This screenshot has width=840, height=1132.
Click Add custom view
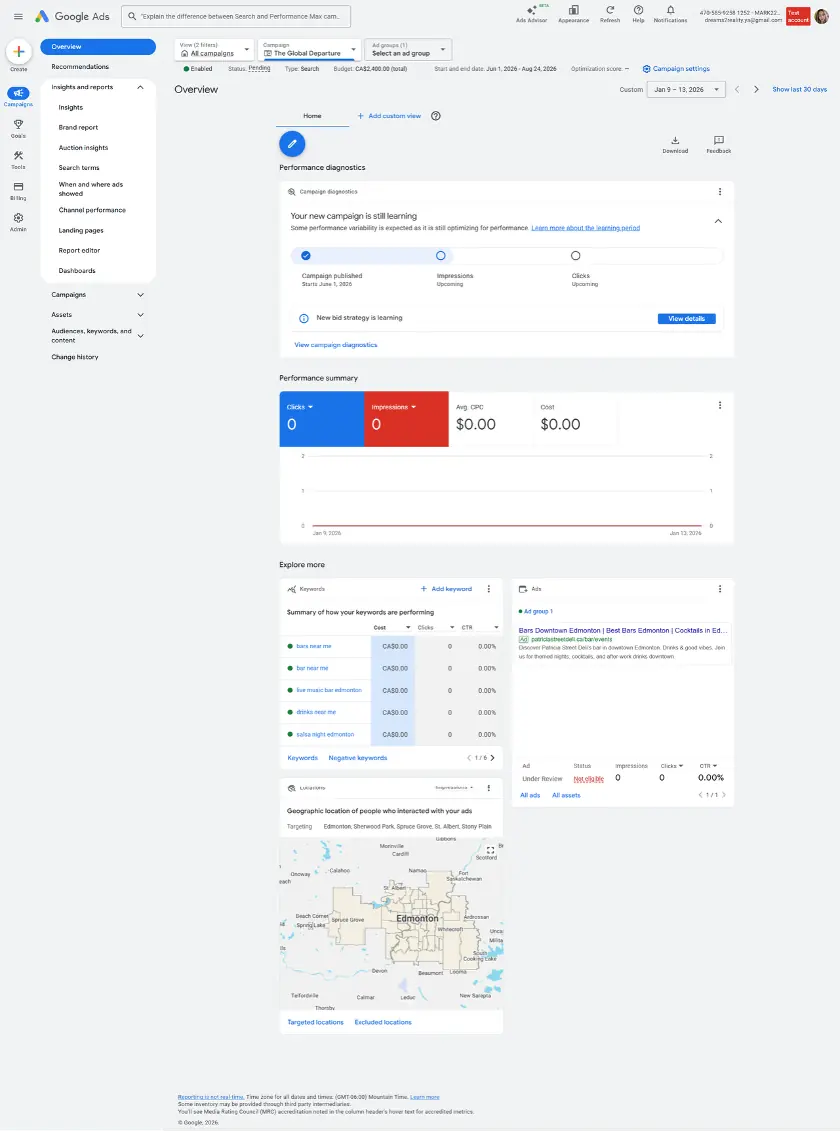coord(389,116)
